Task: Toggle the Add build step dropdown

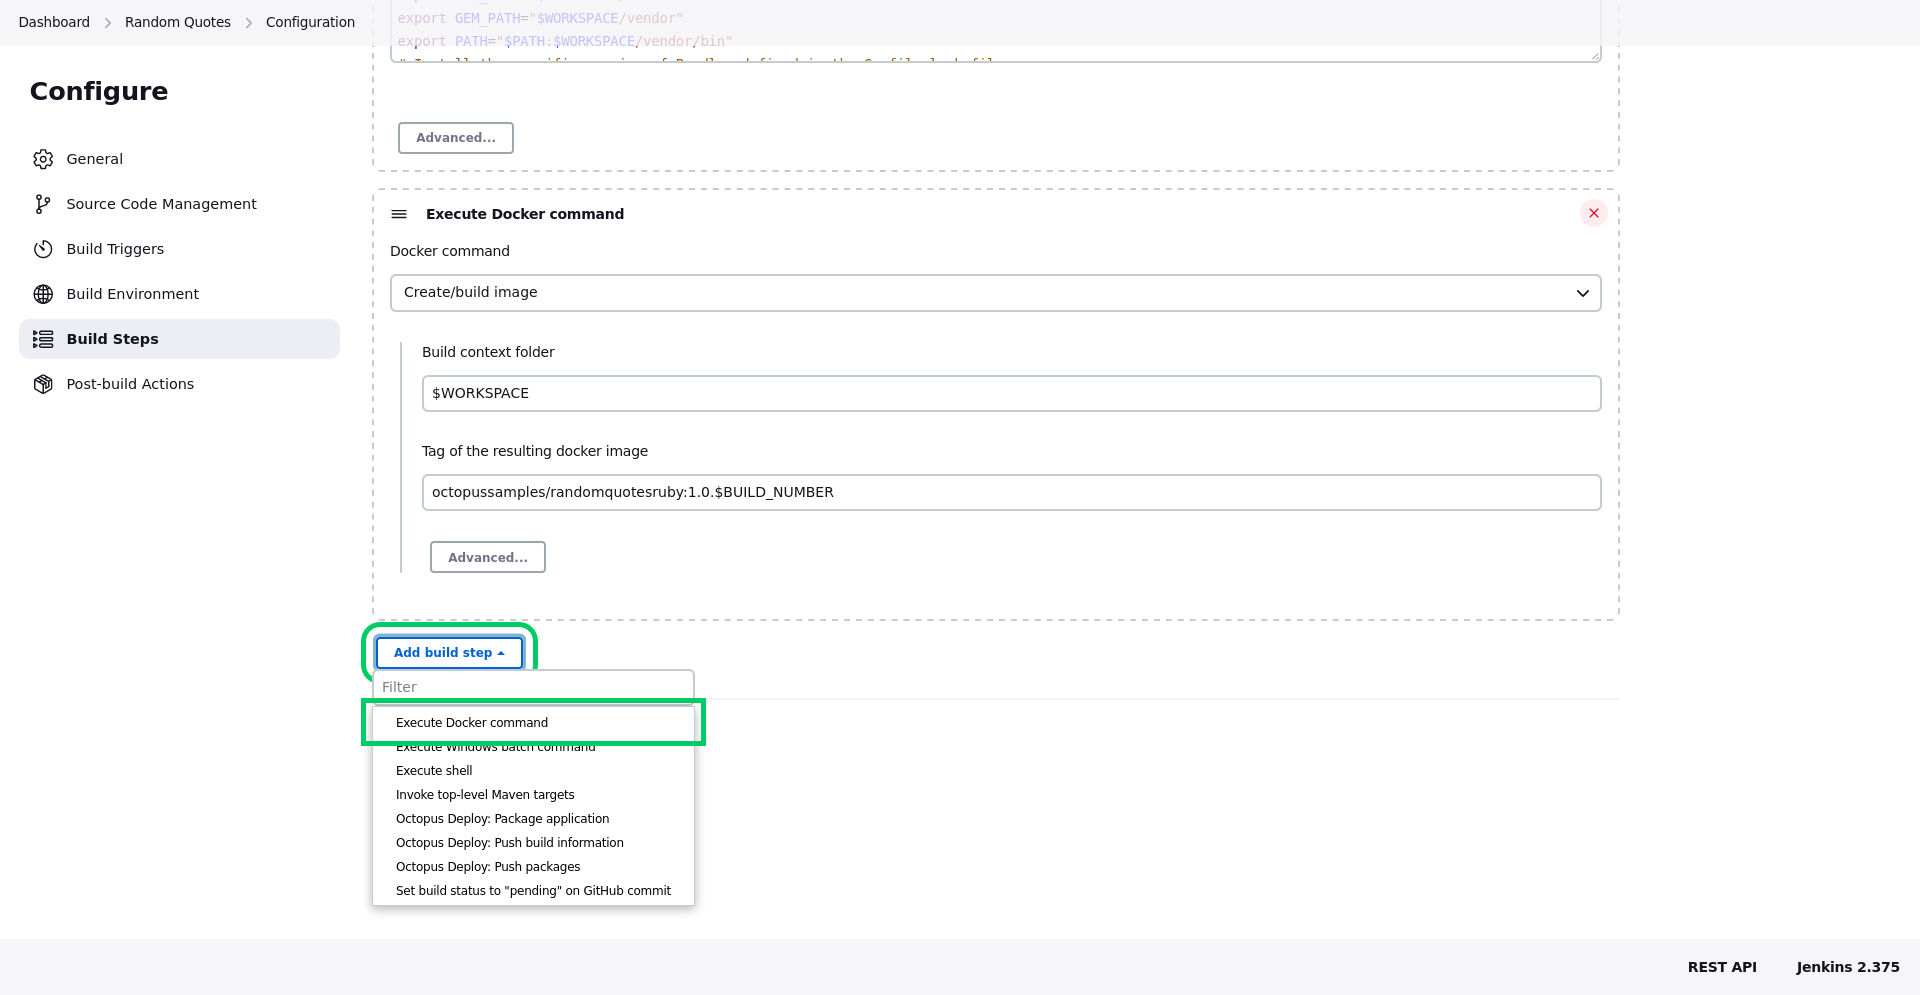Action: pyautogui.click(x=449, y=653)
